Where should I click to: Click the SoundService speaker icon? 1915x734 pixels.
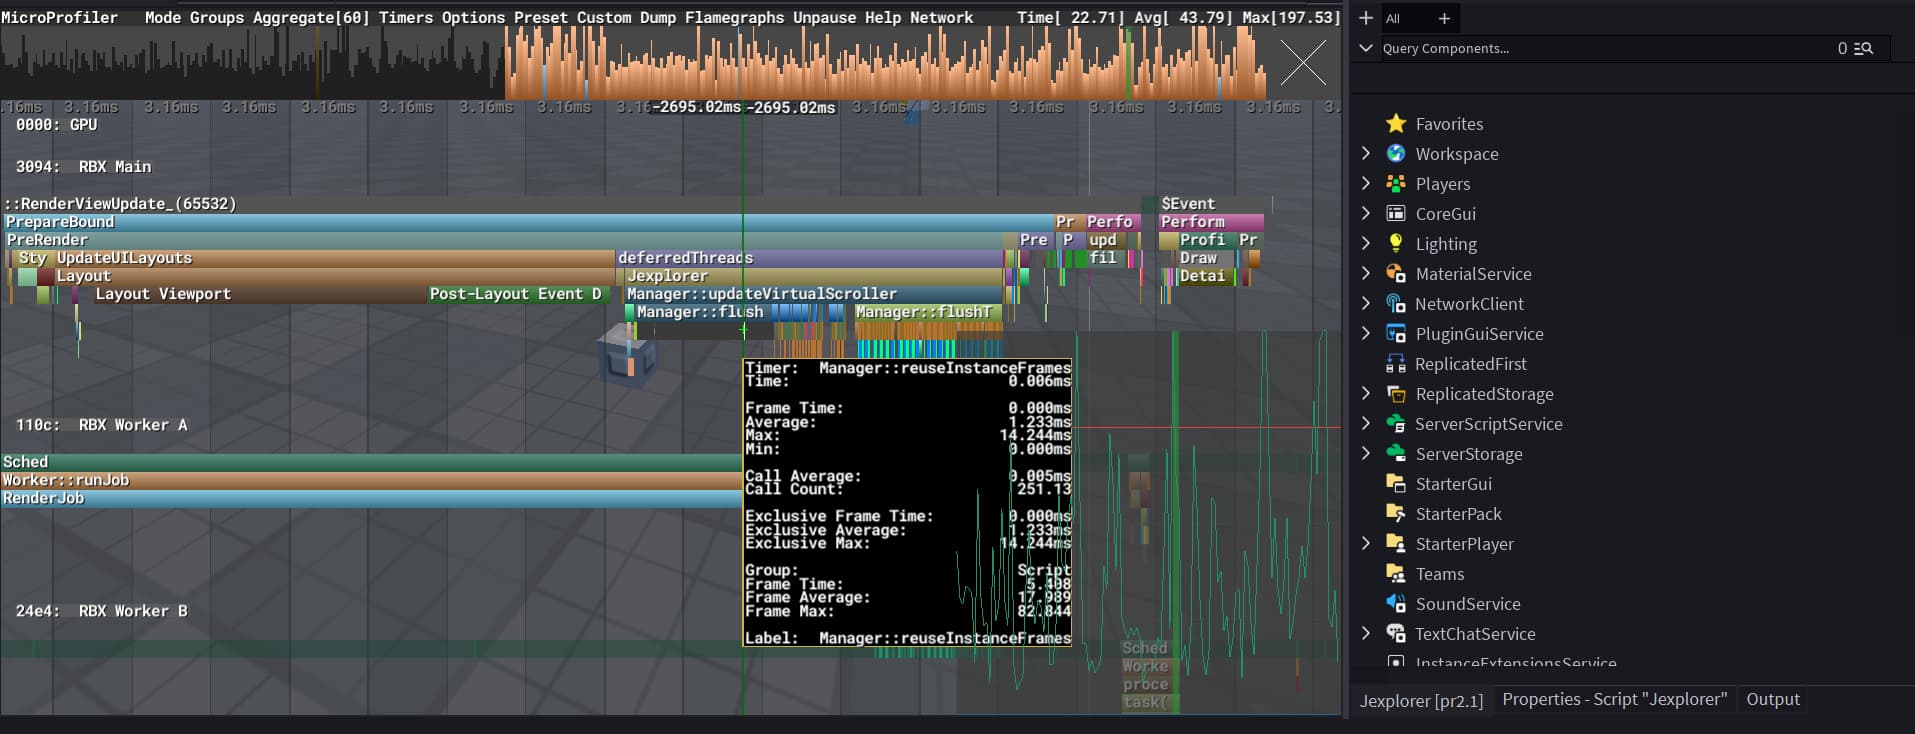1396,604
